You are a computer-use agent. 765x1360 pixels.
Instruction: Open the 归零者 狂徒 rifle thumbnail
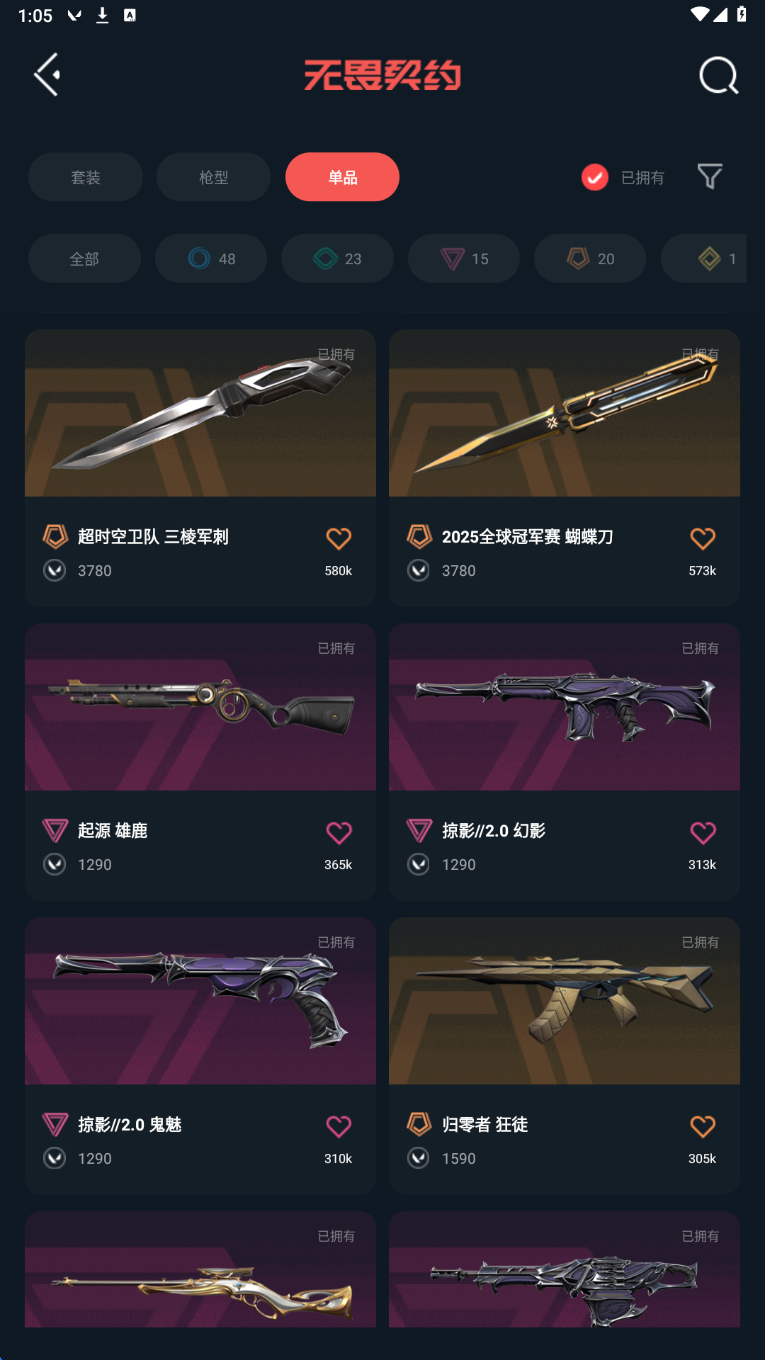[x=564, y=1001]
